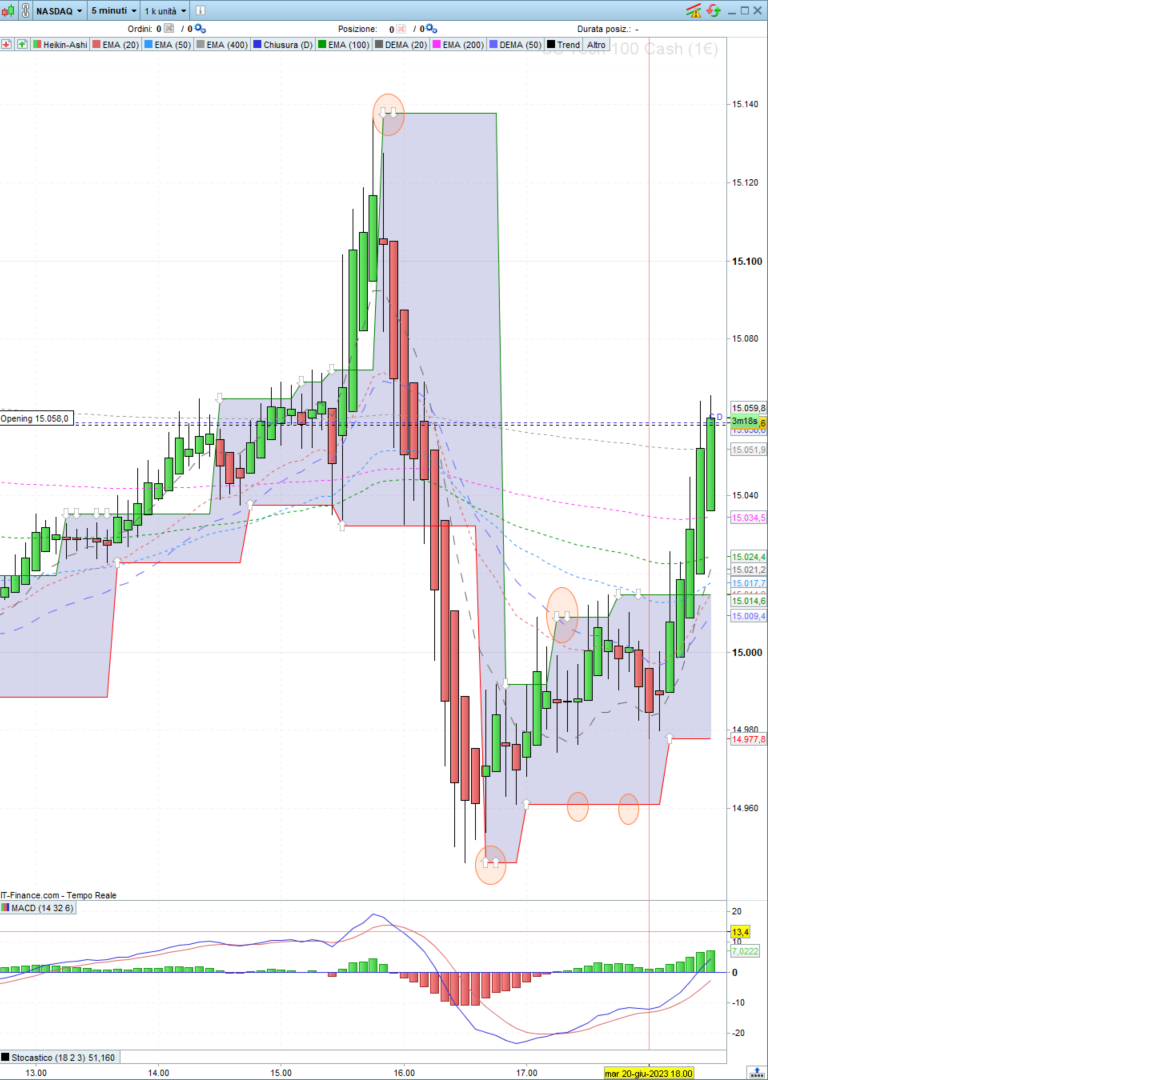The height and width of the screenshot is (1080, 1152).
Task: Select the Chiusura (D) indicator label
Action: point(283,45)
